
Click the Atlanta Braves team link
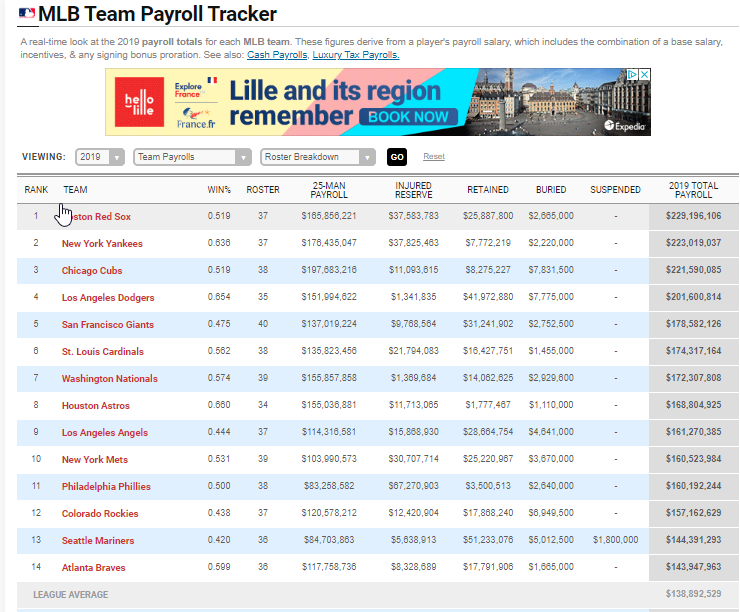click(x=95, y=568)
